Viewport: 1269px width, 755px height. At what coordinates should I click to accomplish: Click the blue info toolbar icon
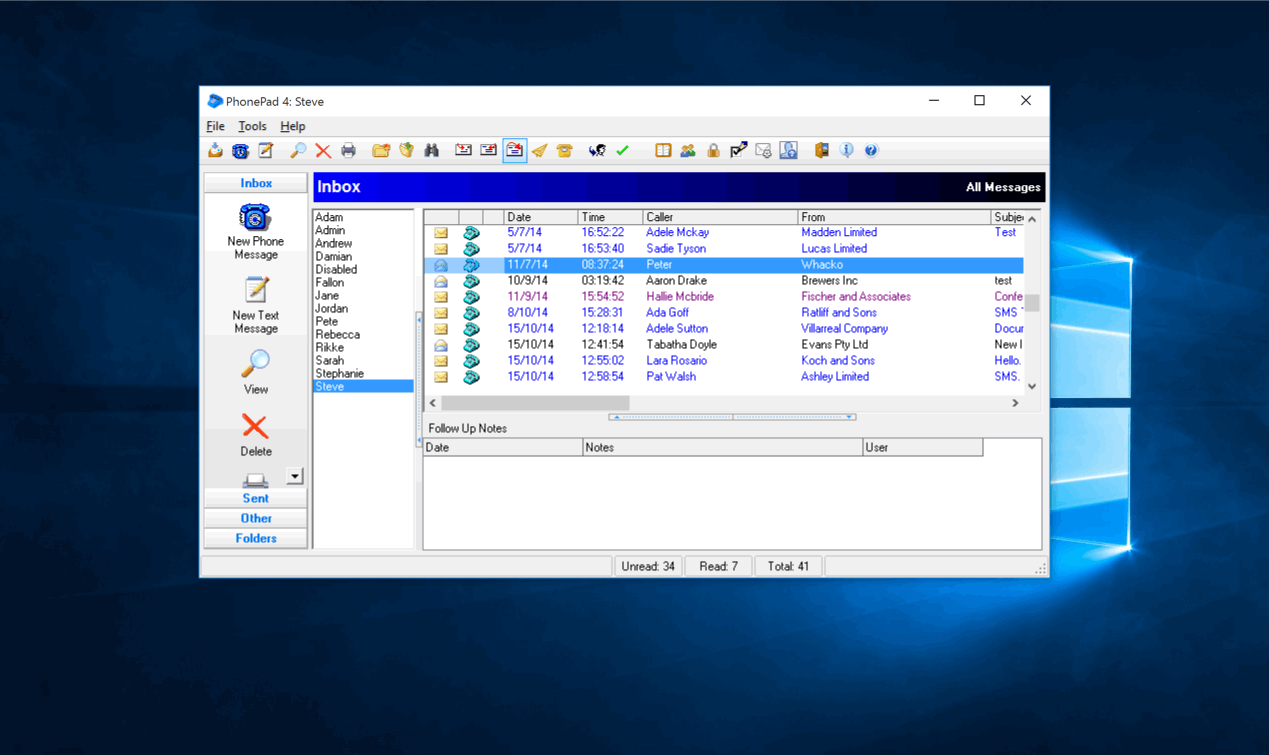pyautogui.click(x=846, y=151)
